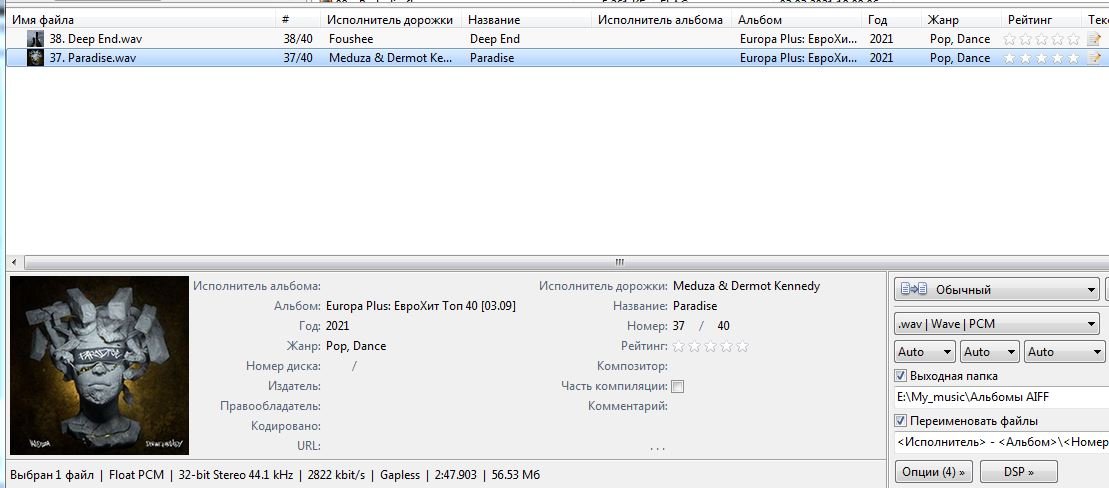Sort by Жанр column header
This screenshot has width=1109, height=488.
click(x=961, y=20)
